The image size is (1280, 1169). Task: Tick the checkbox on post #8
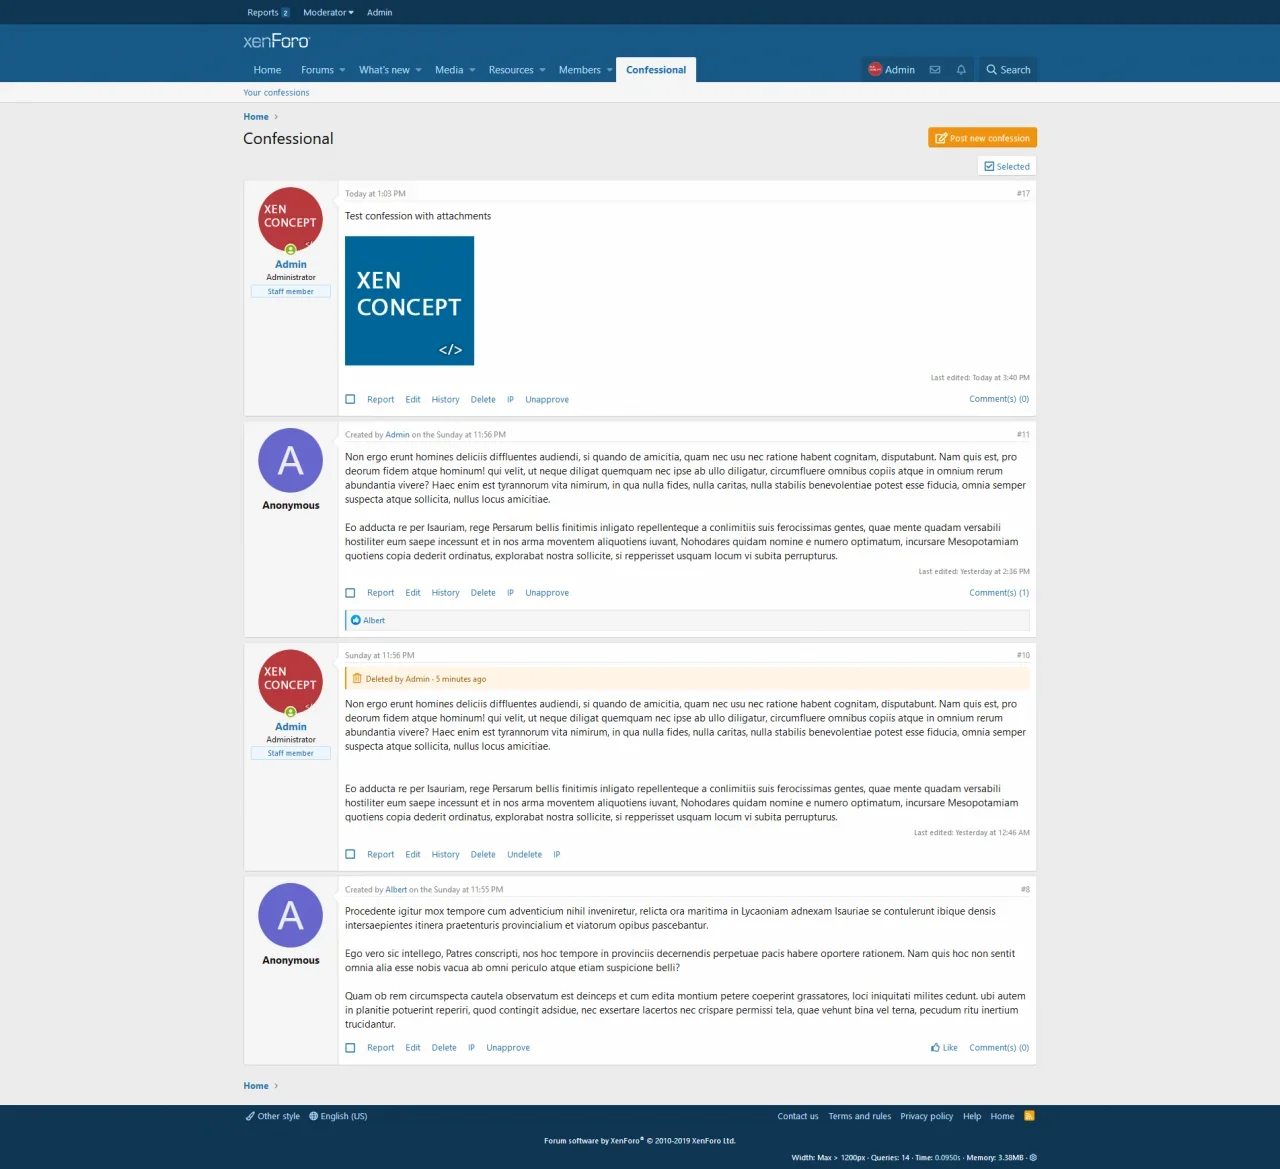(350, 1048)
